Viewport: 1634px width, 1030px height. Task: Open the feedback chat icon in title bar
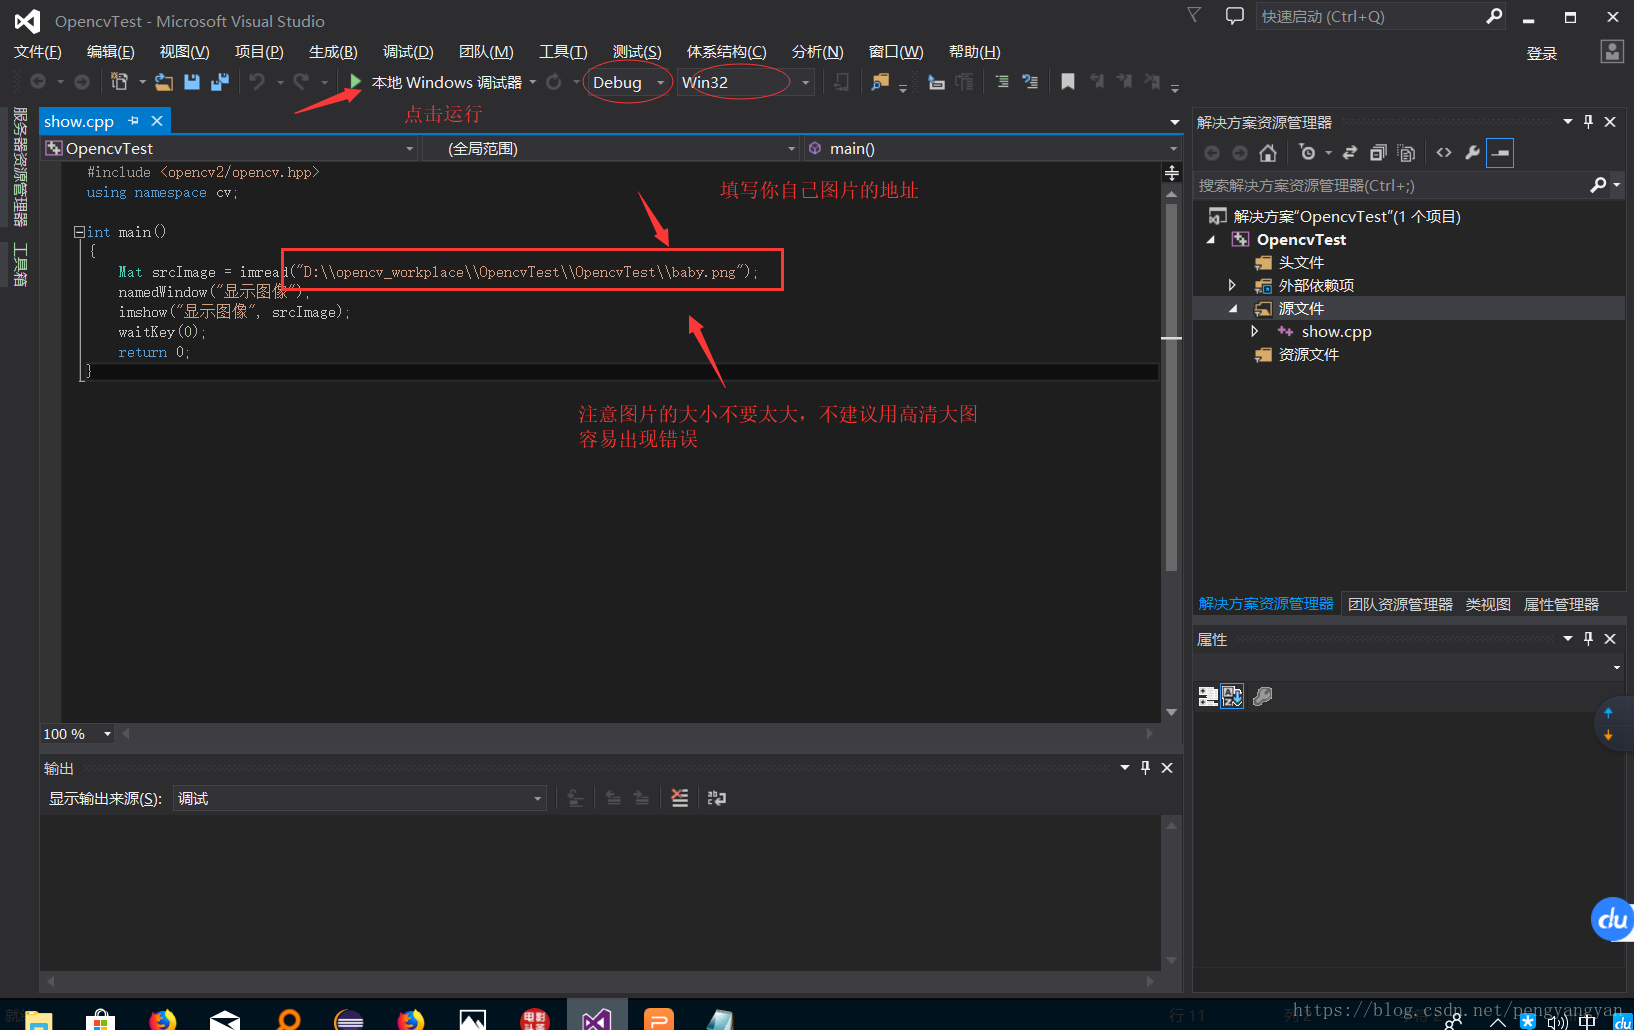click(1235, 16)
